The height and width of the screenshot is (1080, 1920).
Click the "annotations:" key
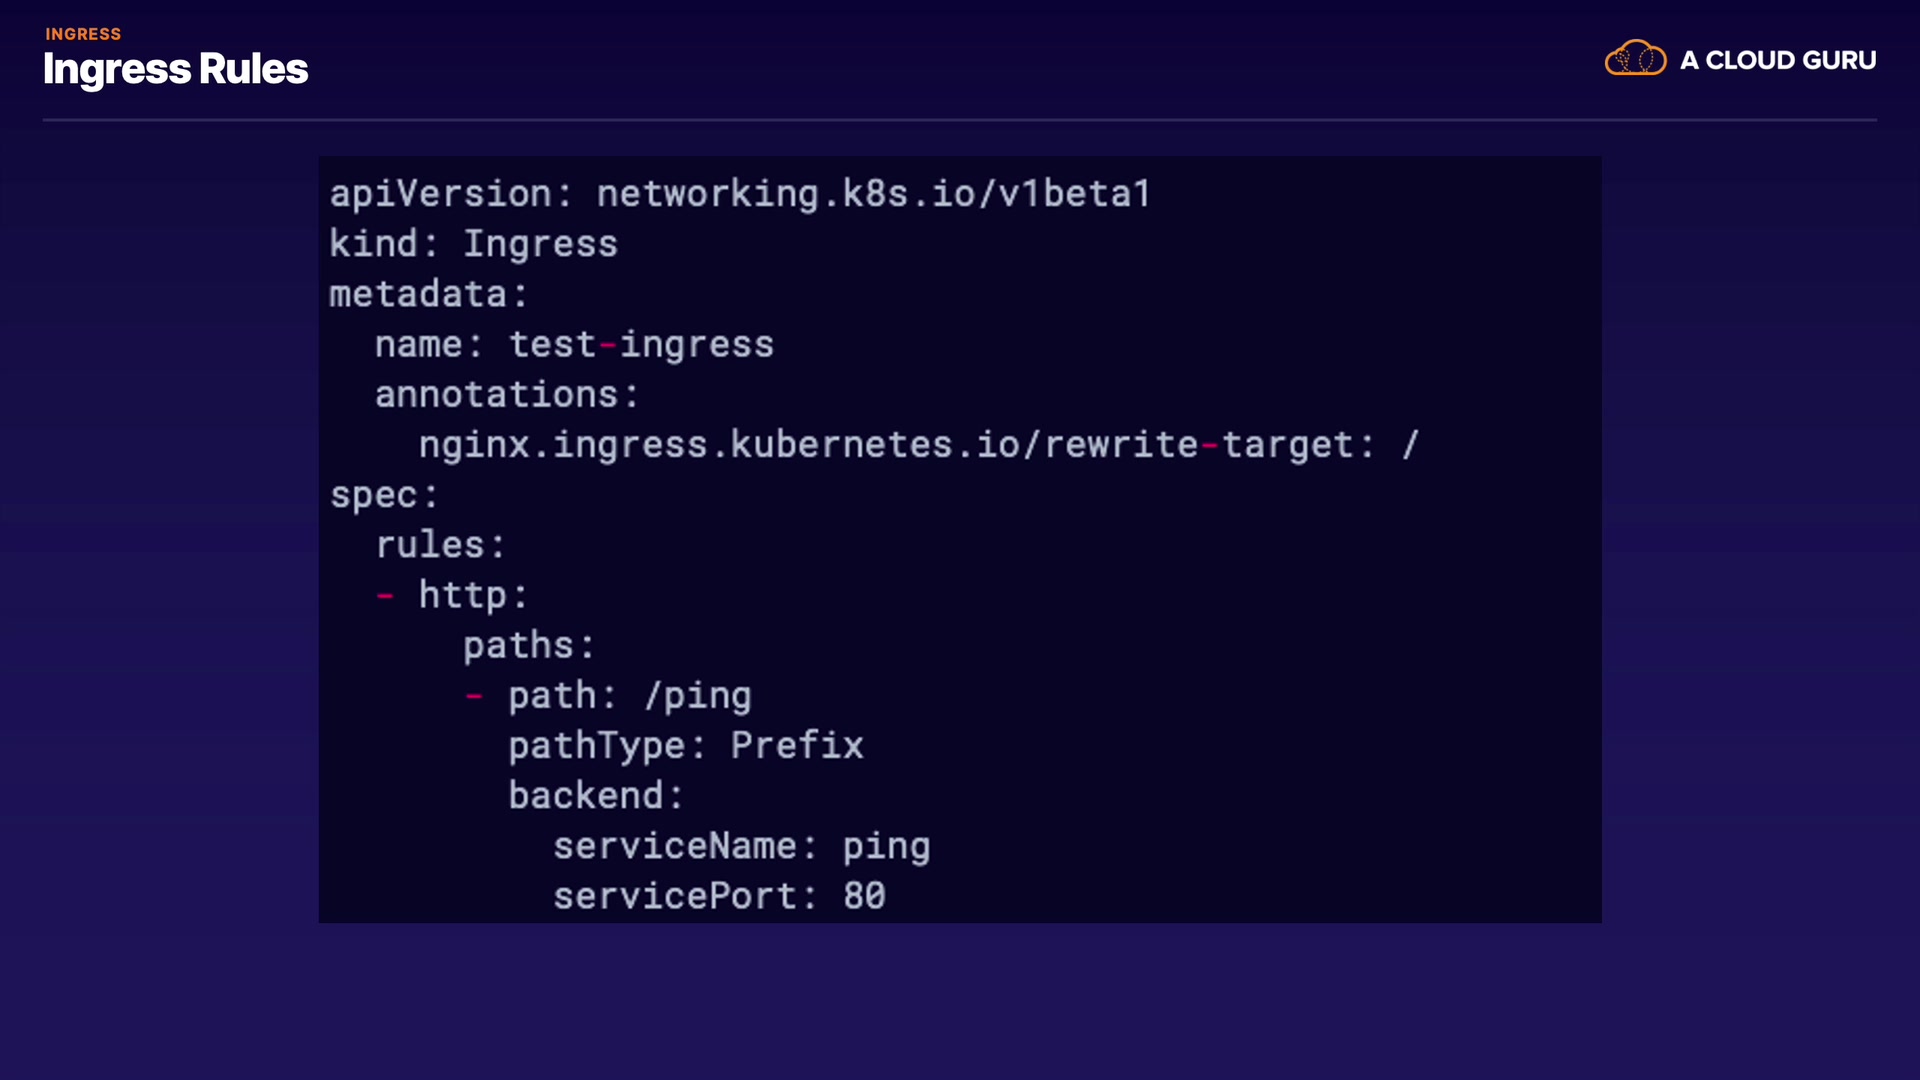point(506,395)
